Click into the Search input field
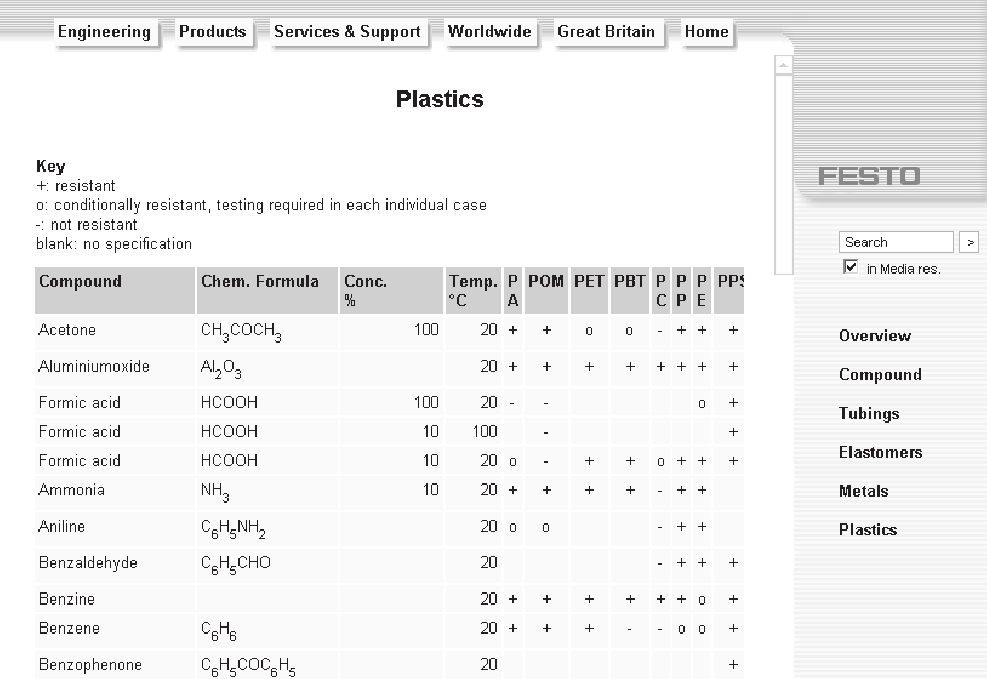The width and height of the screenshot is (987, 679). 896,242
